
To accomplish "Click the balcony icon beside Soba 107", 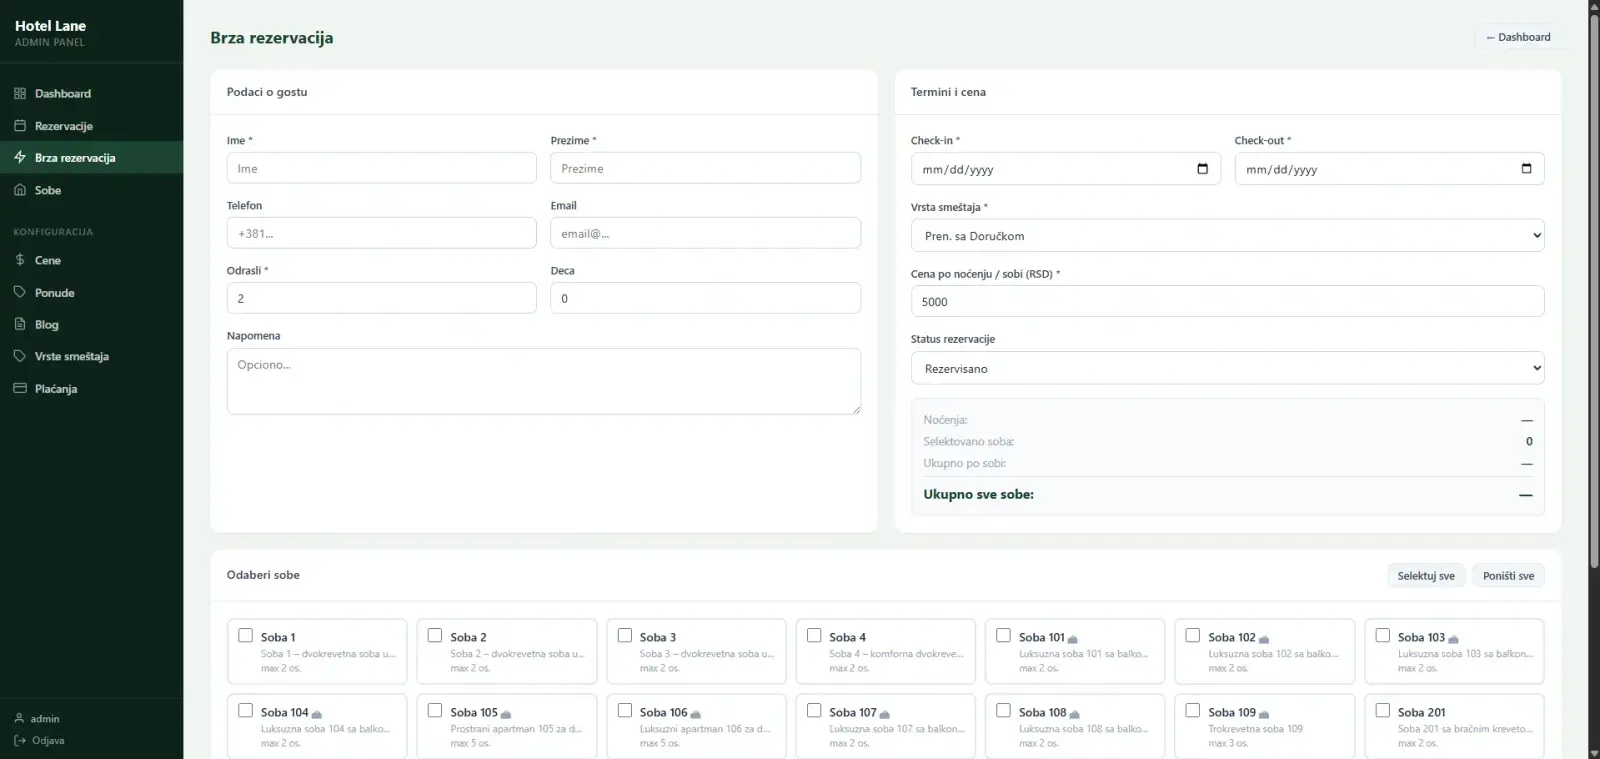I will [x=885, y=714].
